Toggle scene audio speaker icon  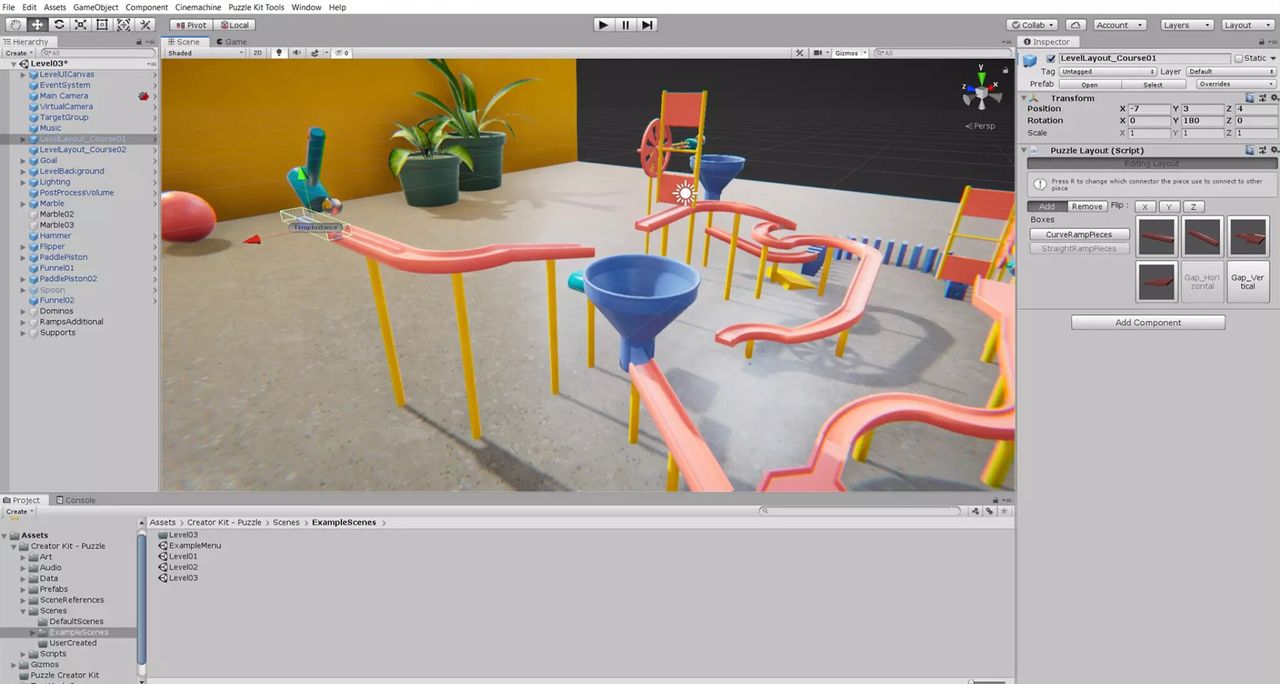pos(297,53)
